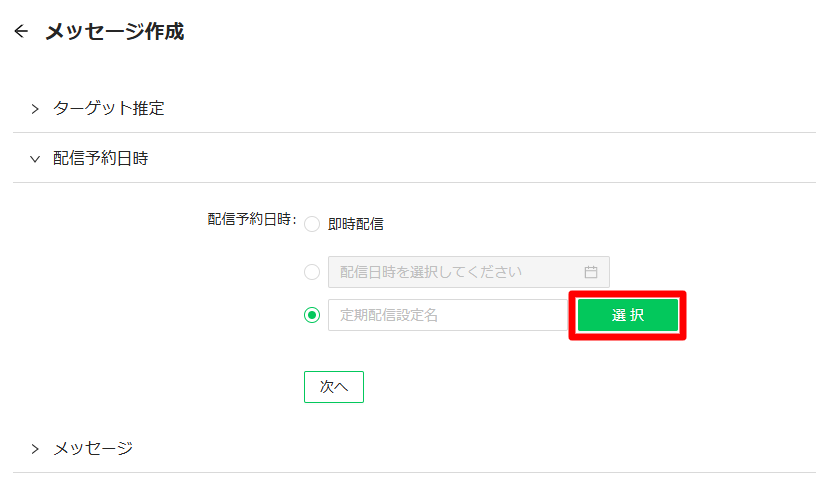Expand the メッセージ section title

click(93, 448)
